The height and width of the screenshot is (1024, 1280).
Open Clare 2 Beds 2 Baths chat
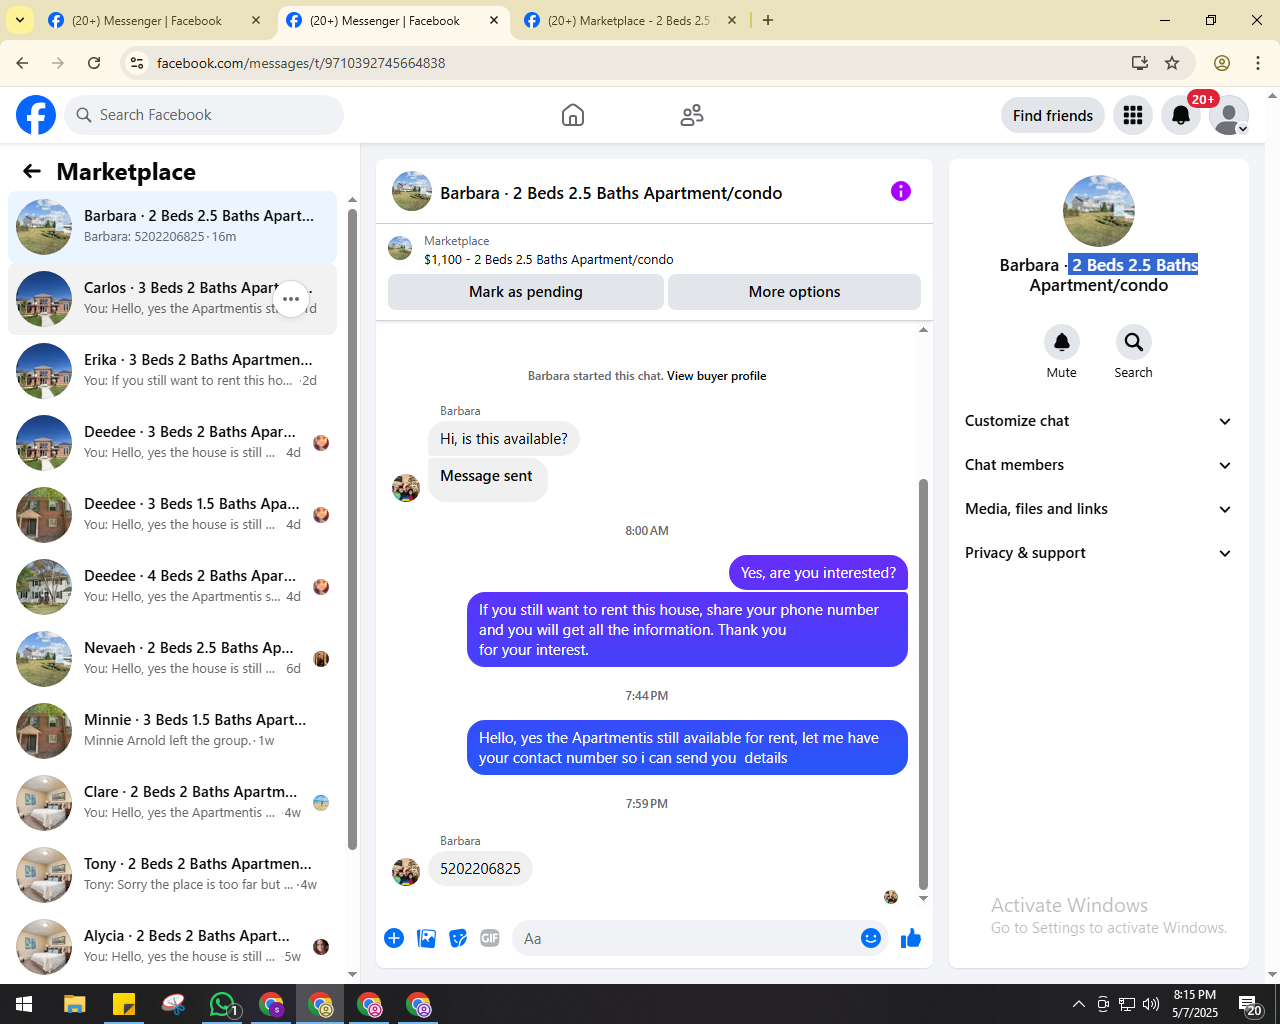[x=172, y=803]
